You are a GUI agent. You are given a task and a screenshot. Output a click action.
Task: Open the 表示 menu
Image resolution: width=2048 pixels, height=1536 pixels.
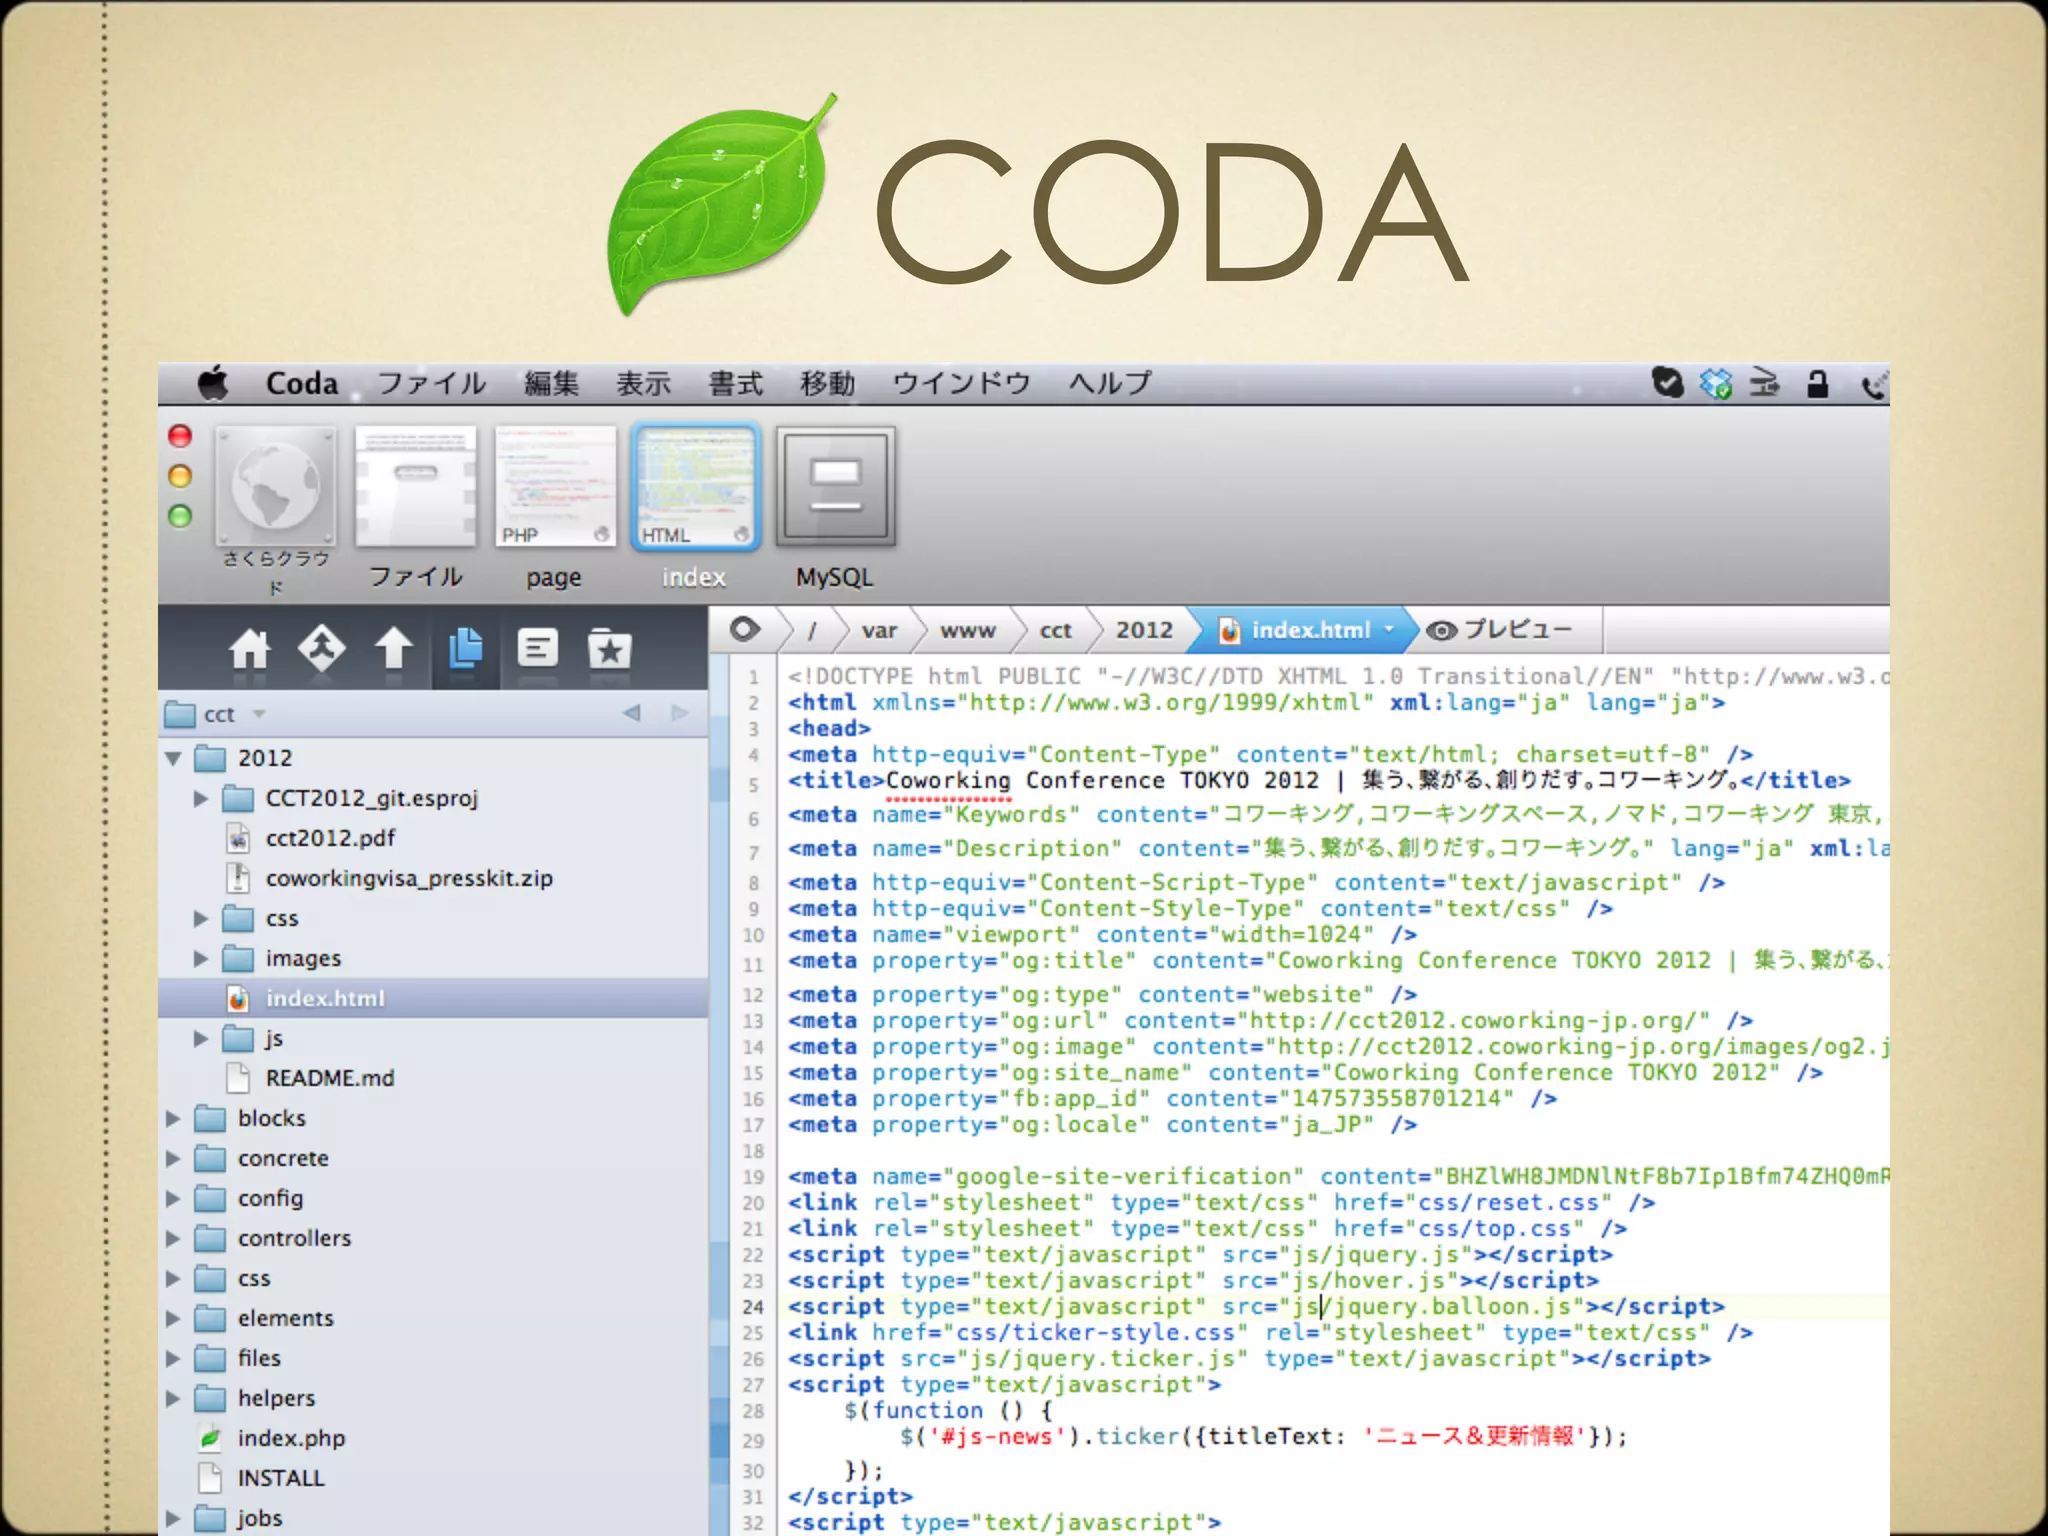pos(643,383)
